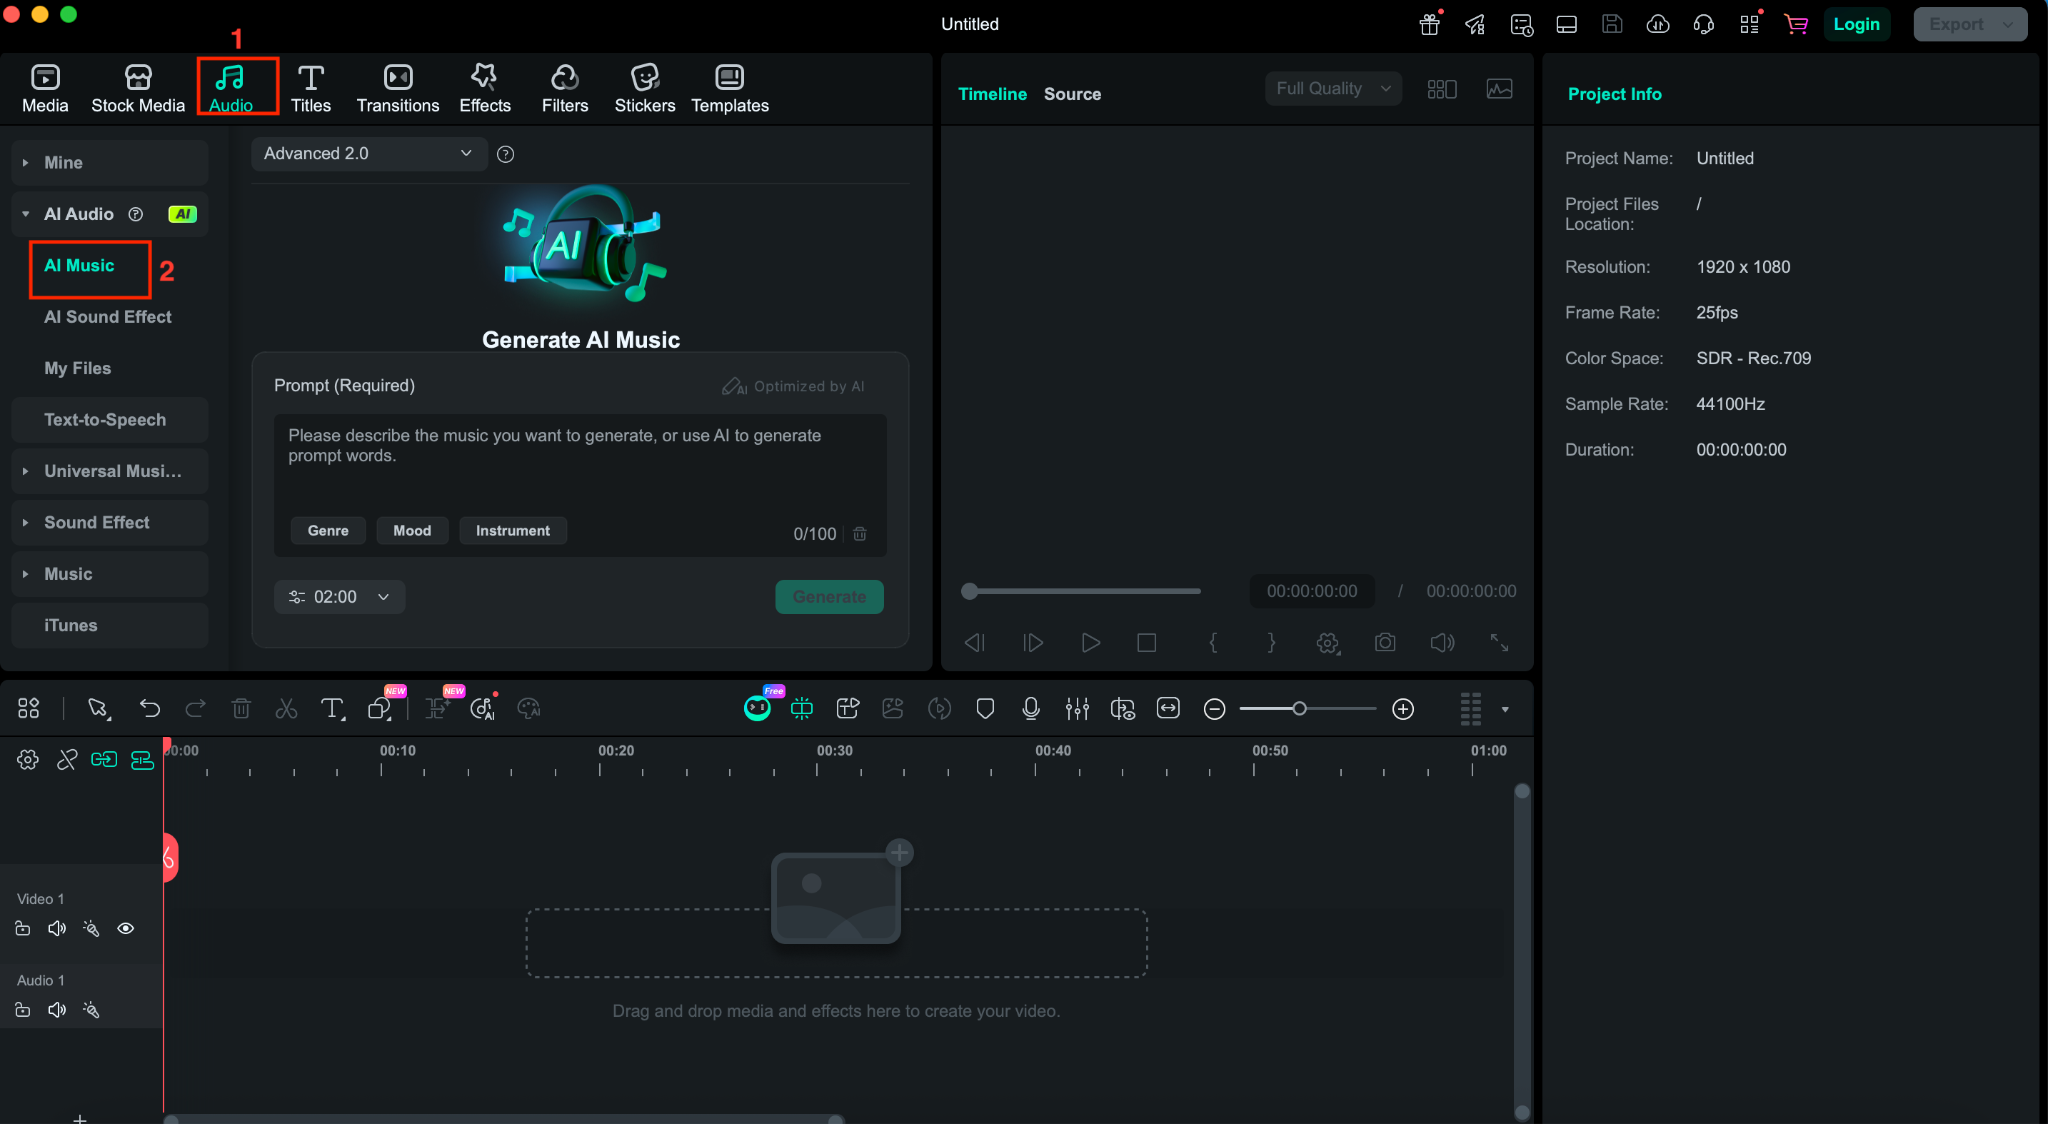
Task: Click the support headset icon
Action: tap(1704, 24)
